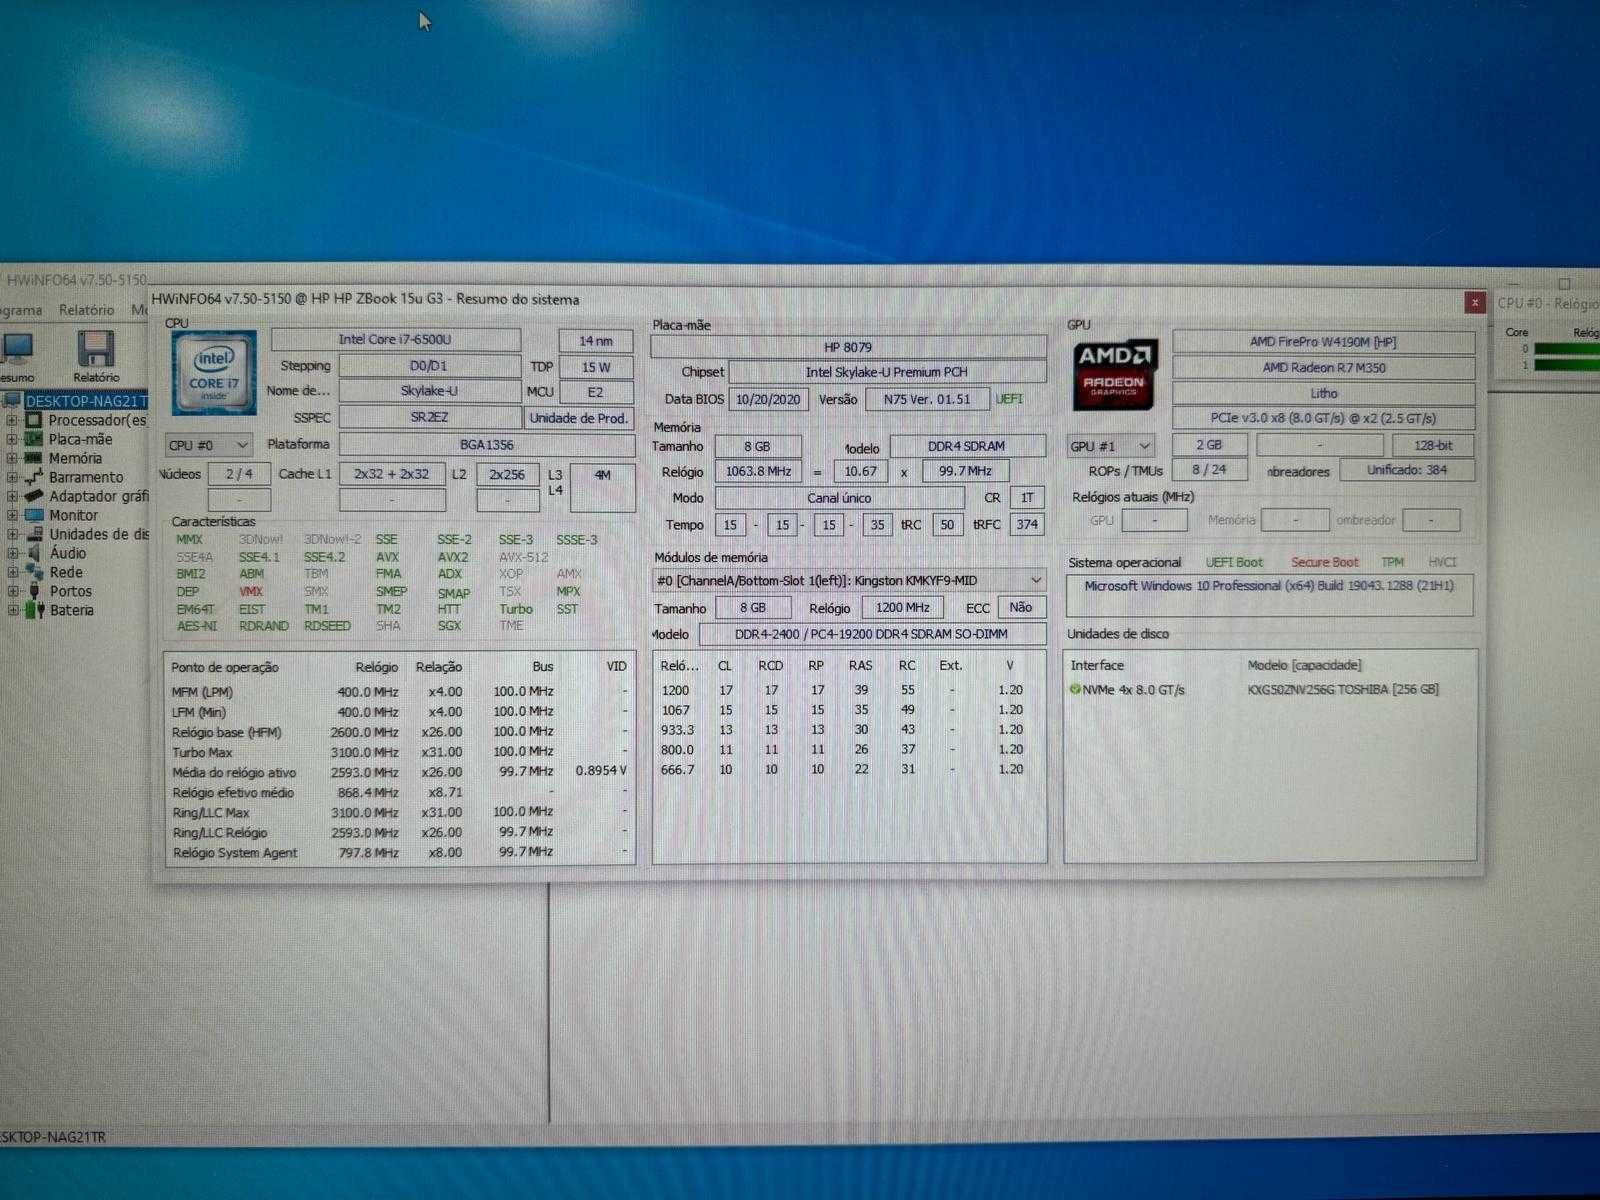
Task: Click the Barramento bus icon in tree
Action: 34,477
